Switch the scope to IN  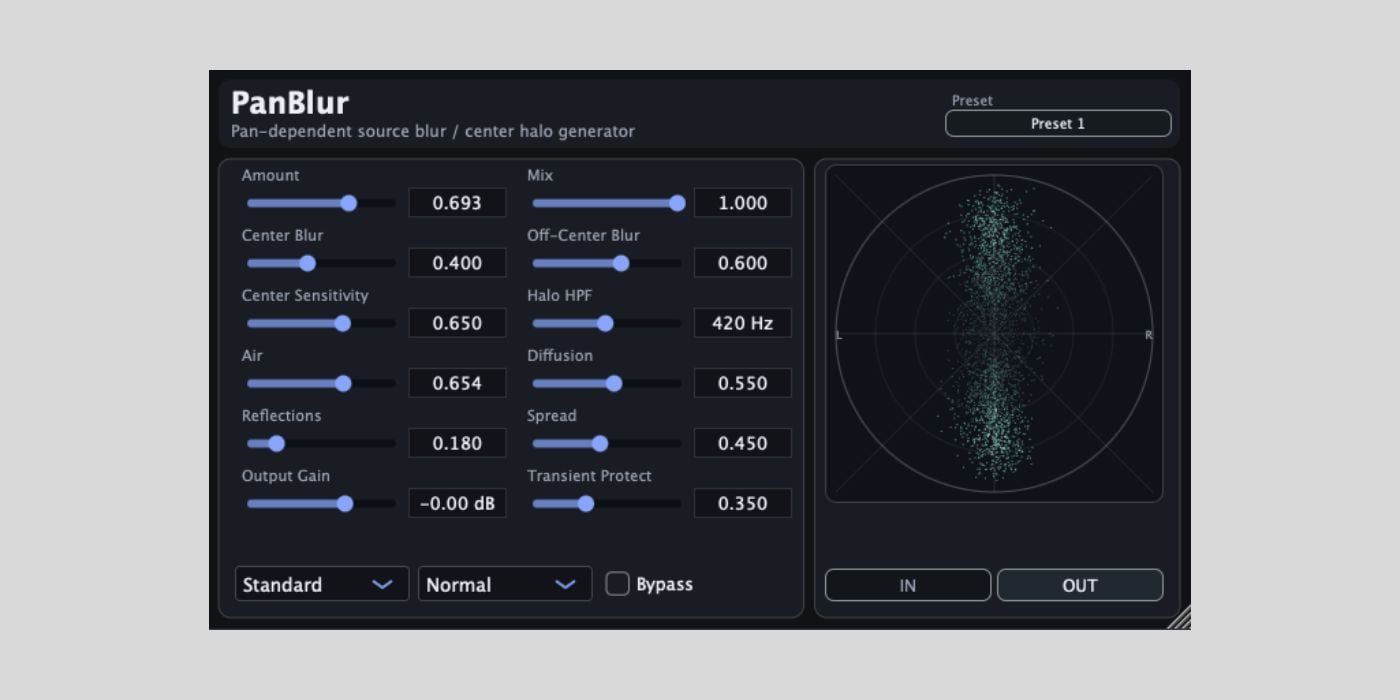(908, 585)
